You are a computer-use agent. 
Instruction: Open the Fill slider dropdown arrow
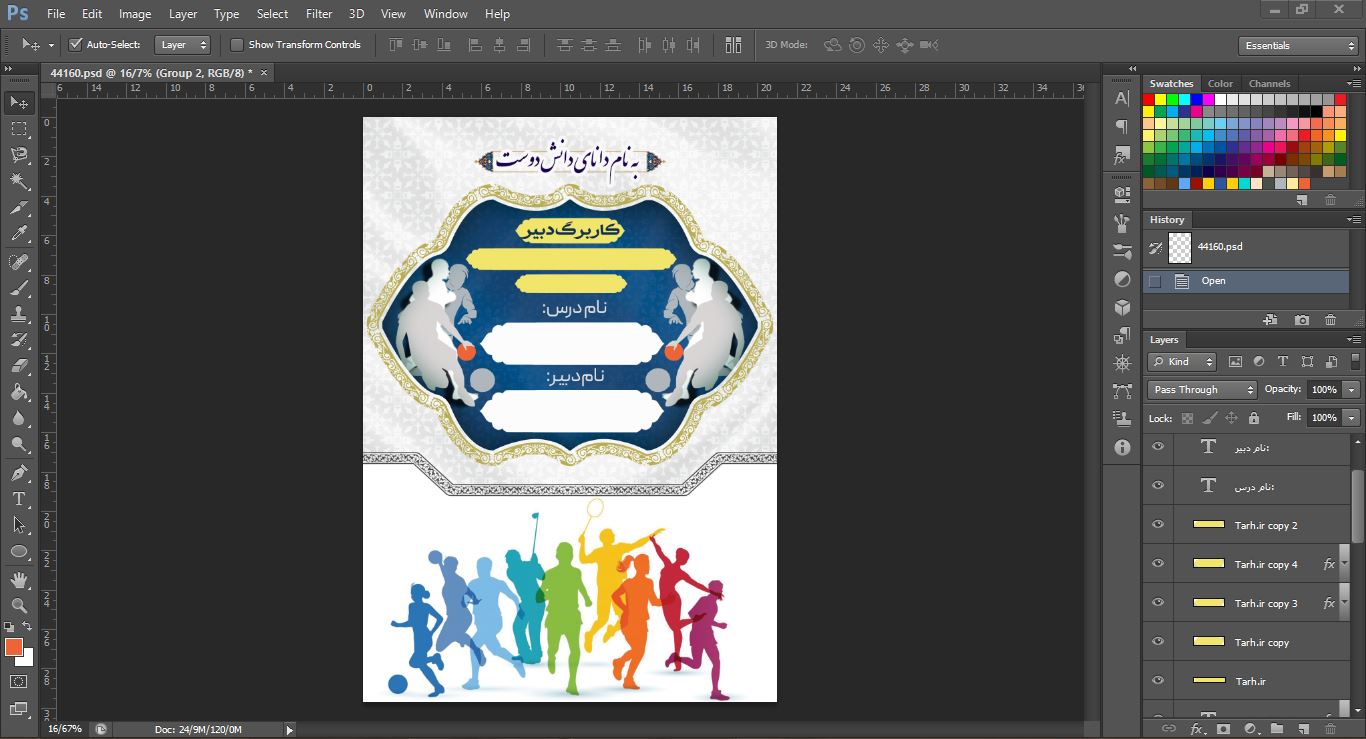(x=1352, y=417)
